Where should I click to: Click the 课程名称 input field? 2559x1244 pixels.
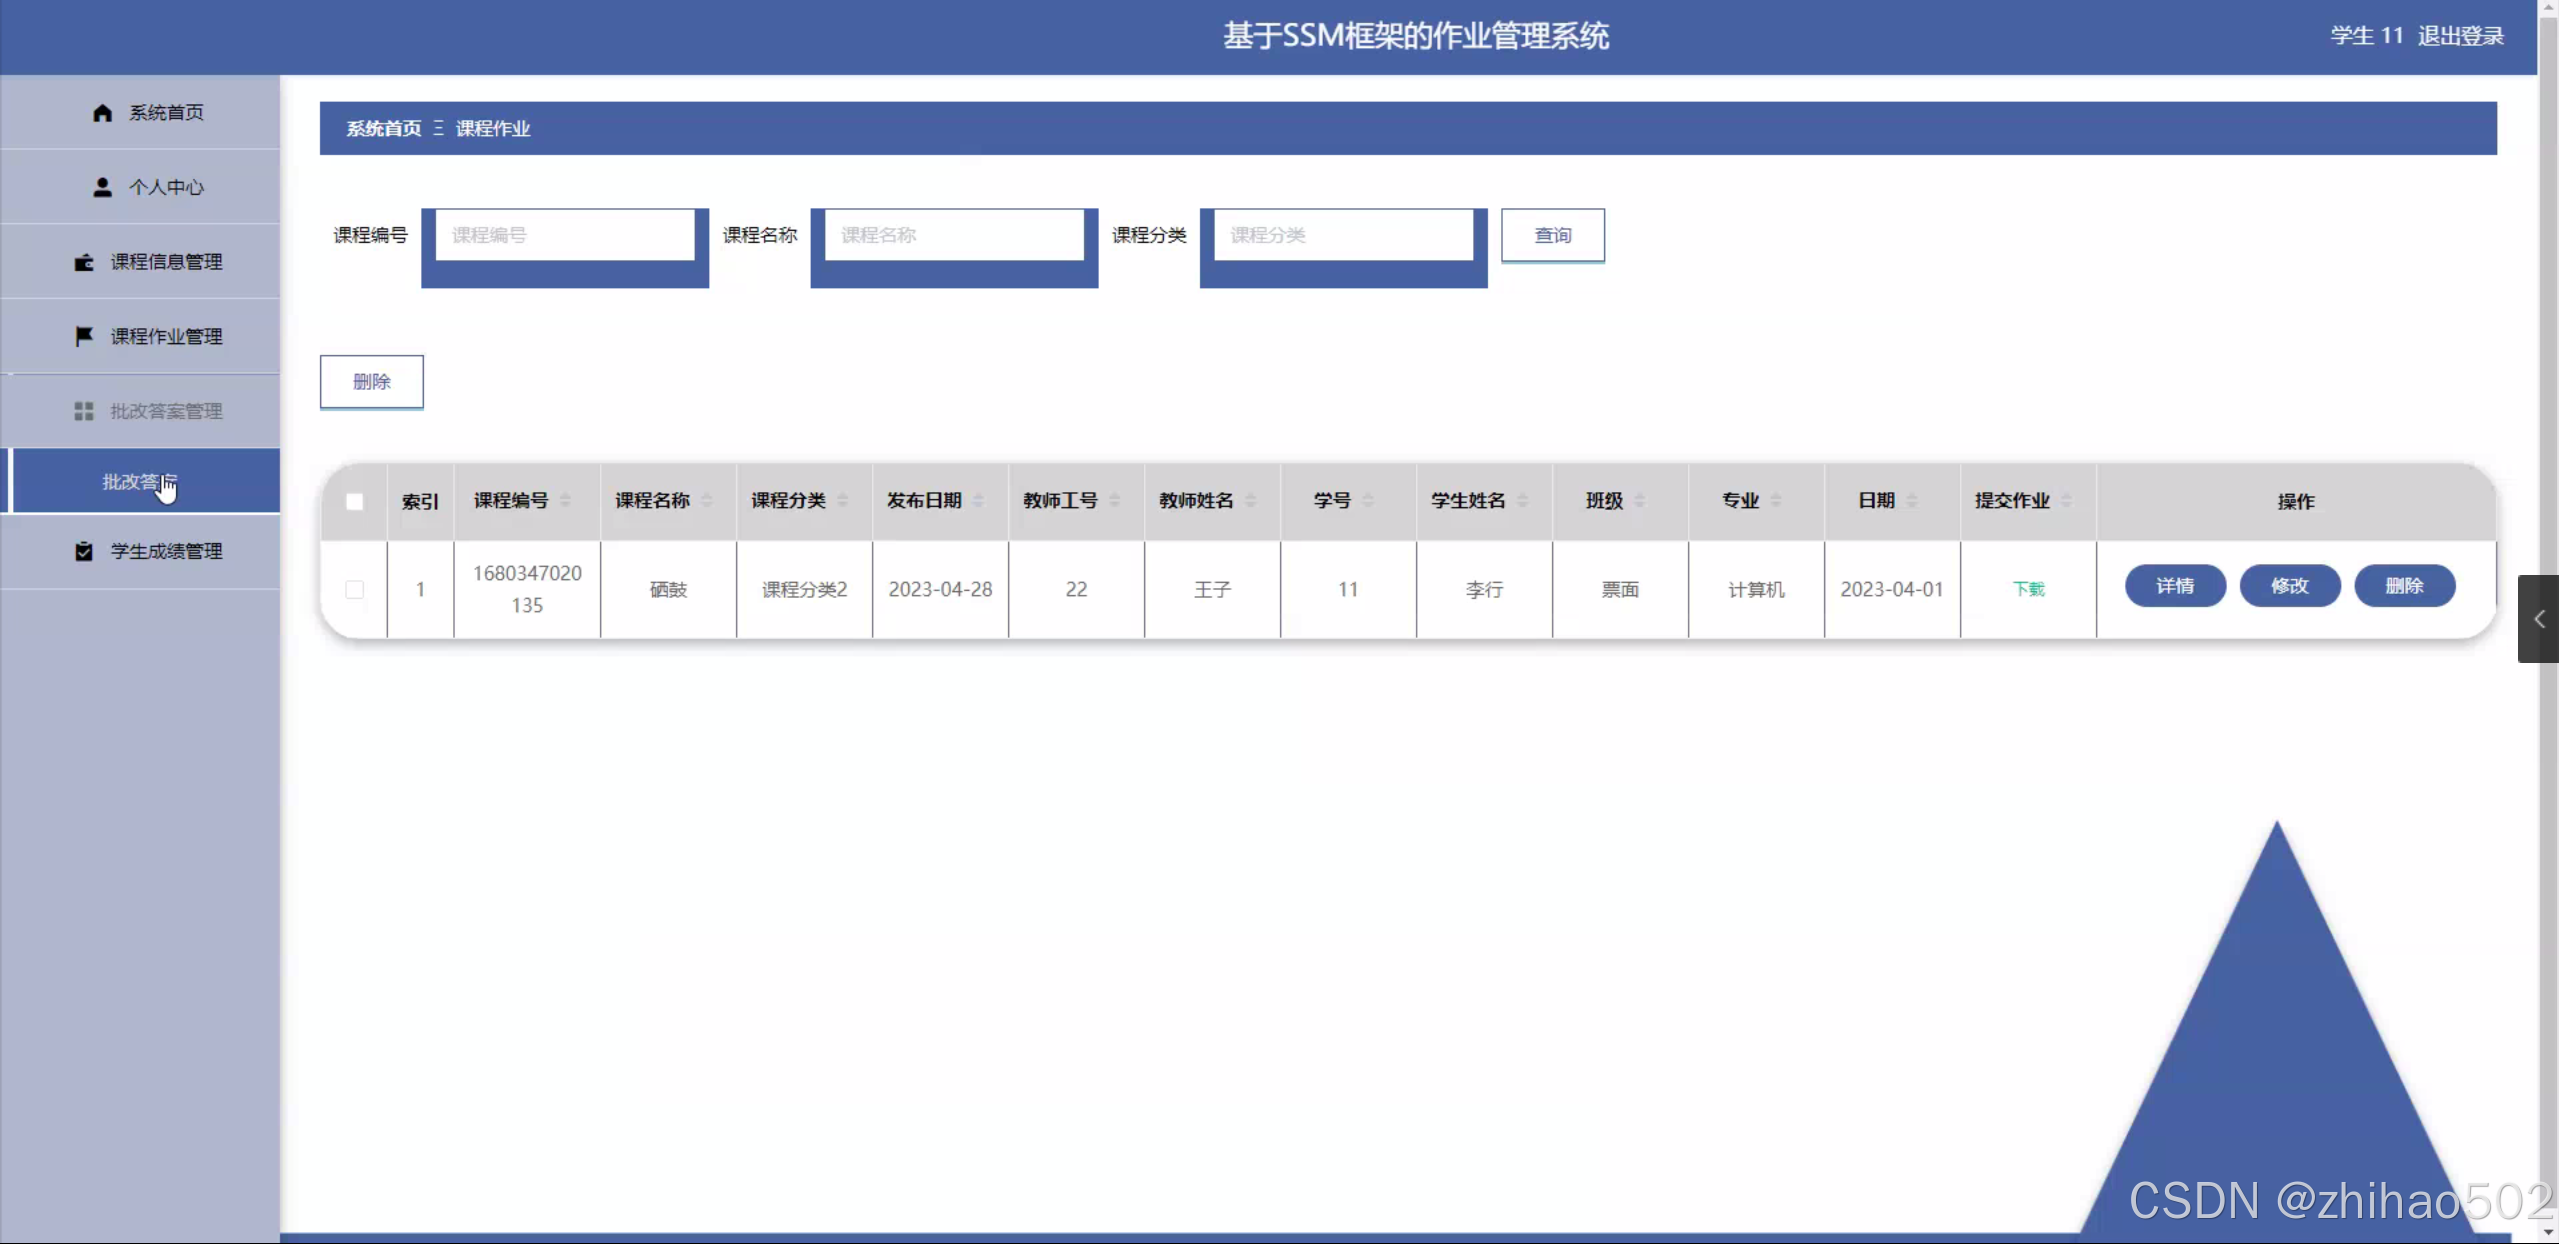click(954, 235)
